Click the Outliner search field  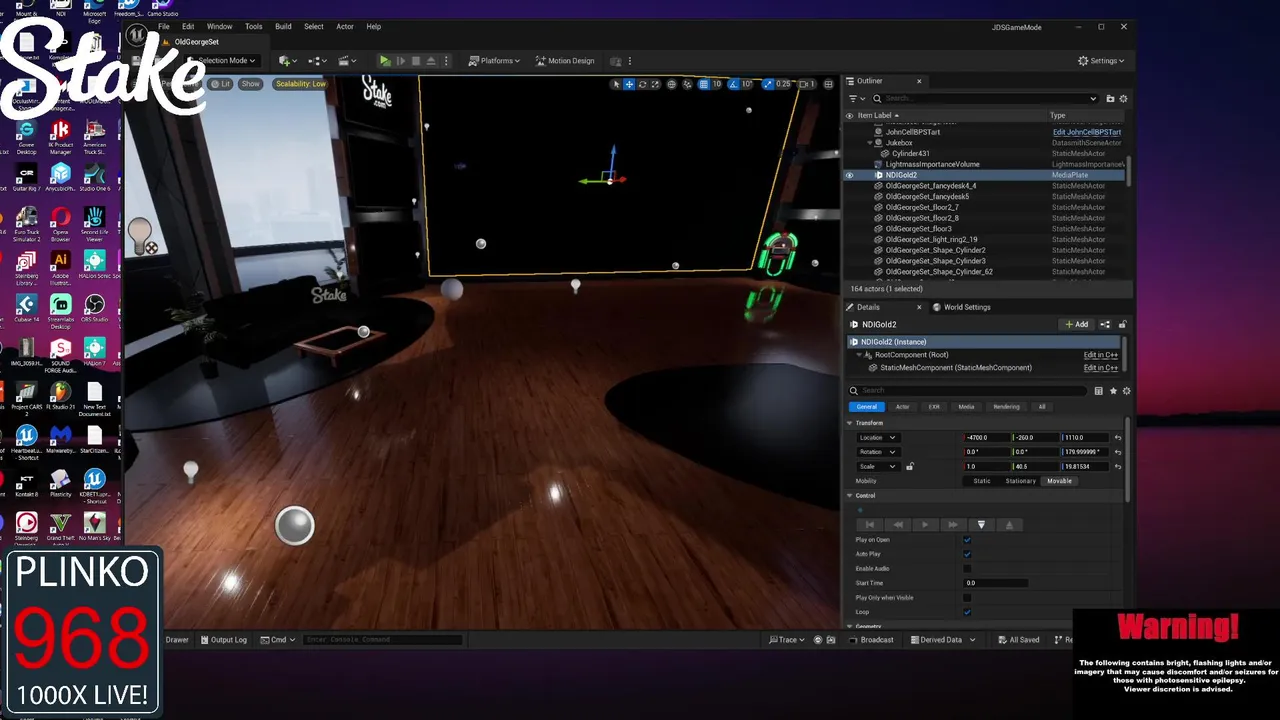[x=986, y=99]
